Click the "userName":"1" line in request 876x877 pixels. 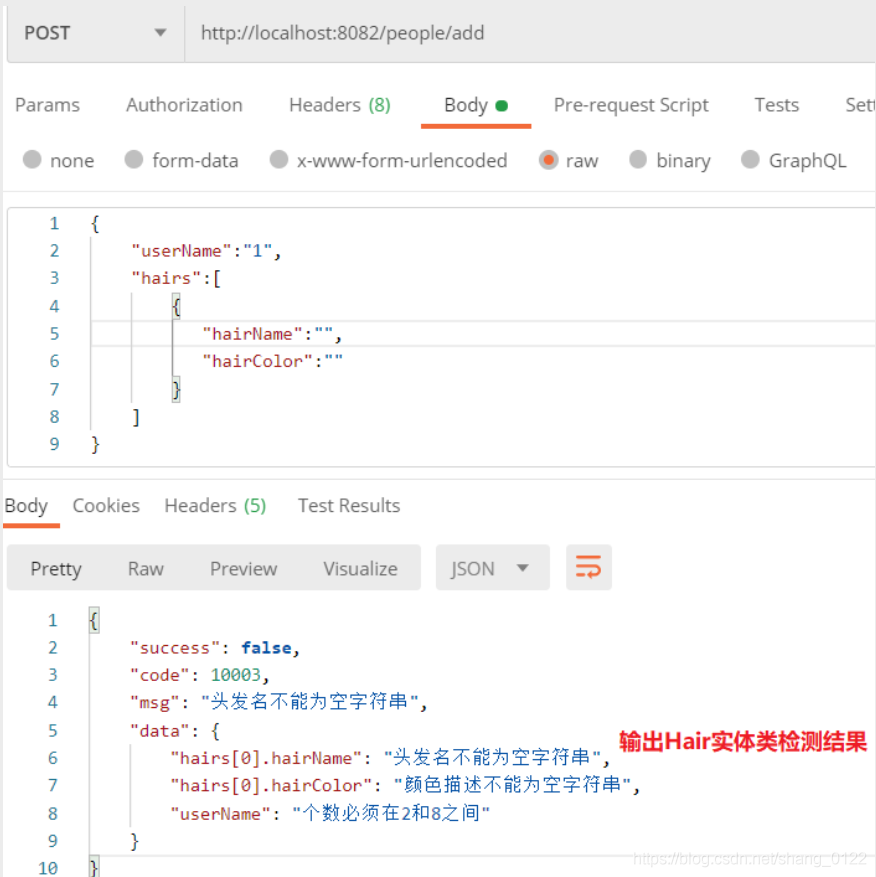(x=206, y=251)
